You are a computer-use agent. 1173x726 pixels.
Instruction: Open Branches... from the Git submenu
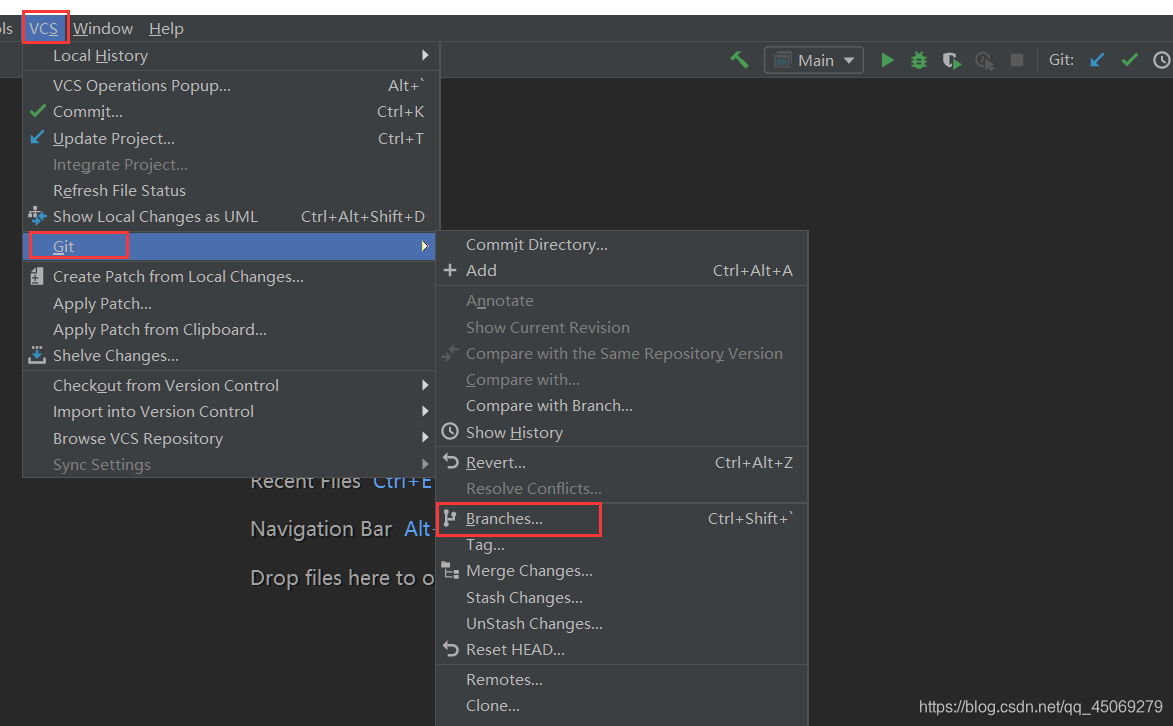point(622,518)
